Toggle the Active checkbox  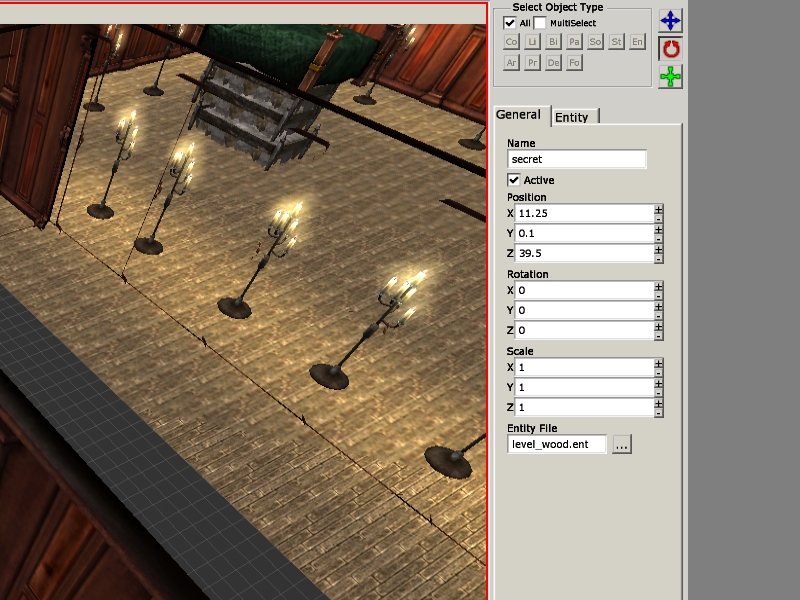[514, 180]
